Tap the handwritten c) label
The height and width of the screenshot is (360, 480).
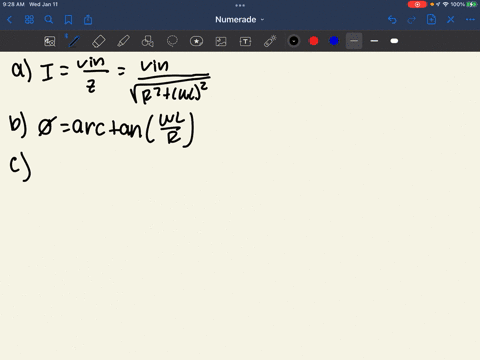click(x=20, y=166)
